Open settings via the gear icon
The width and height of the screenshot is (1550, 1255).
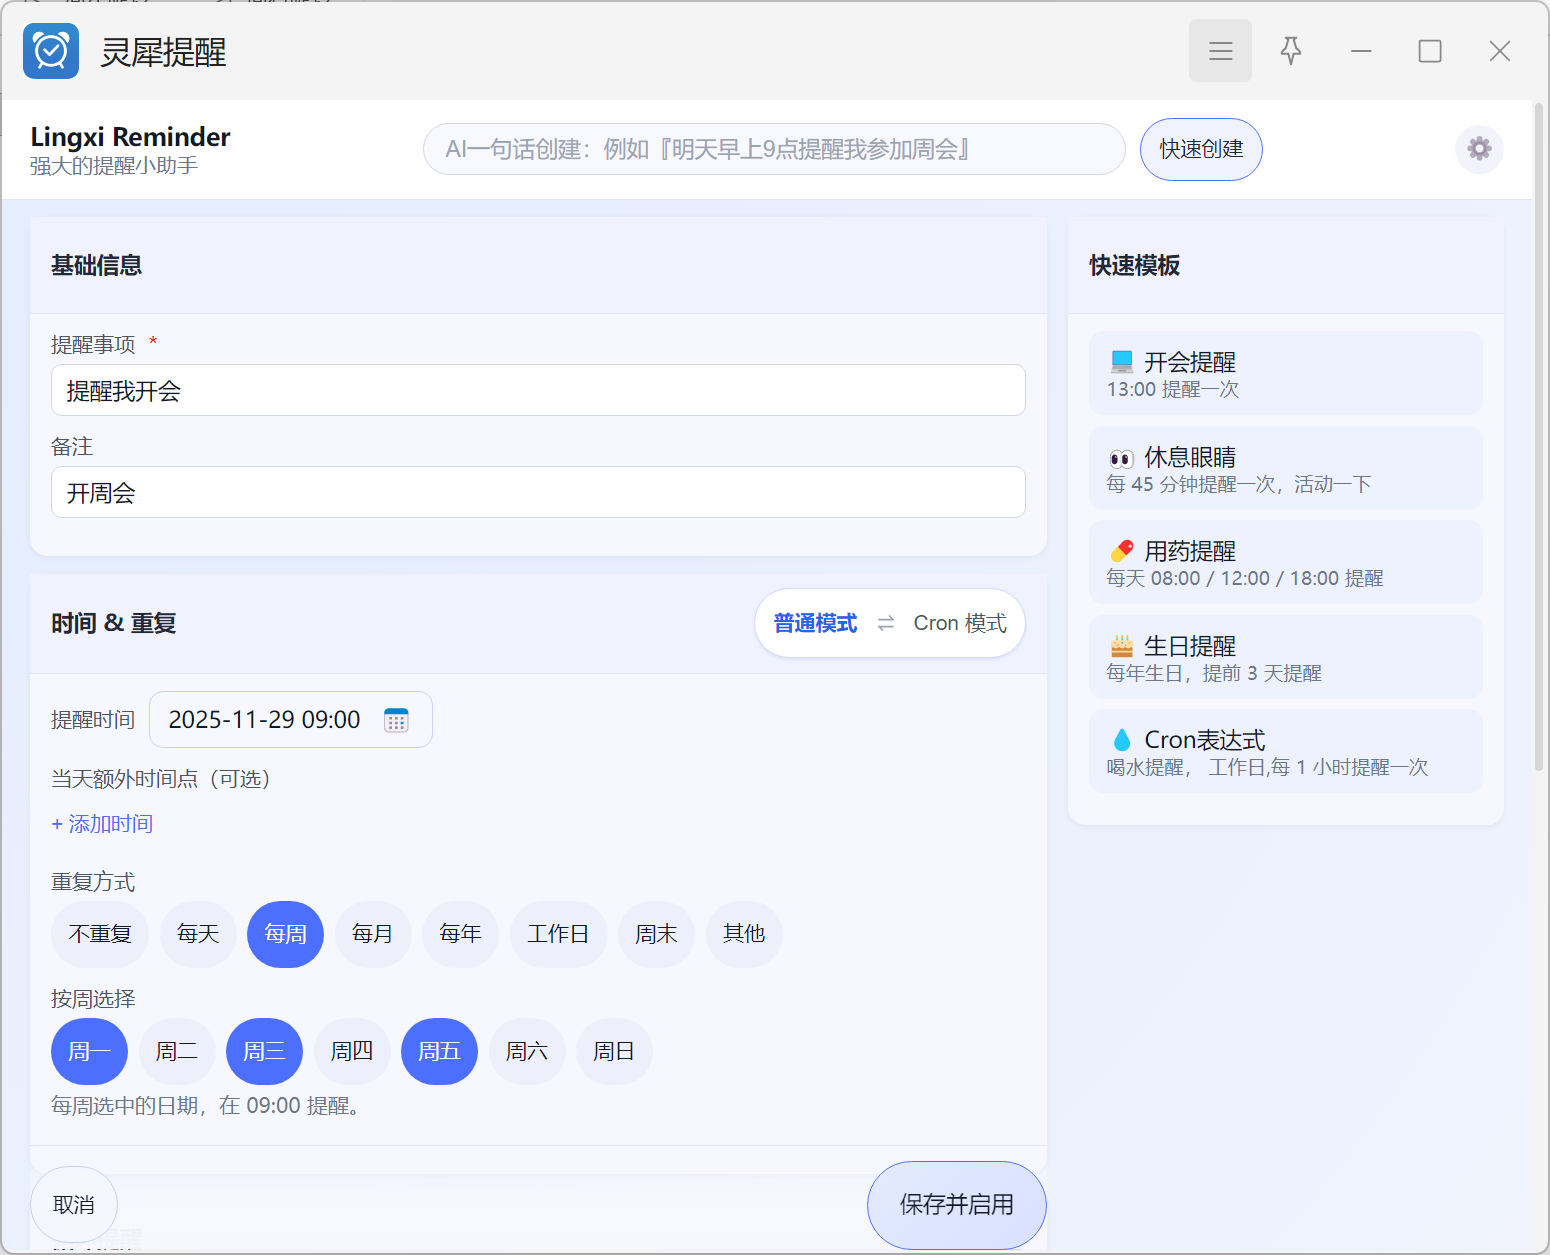[x=1479, y=149]
